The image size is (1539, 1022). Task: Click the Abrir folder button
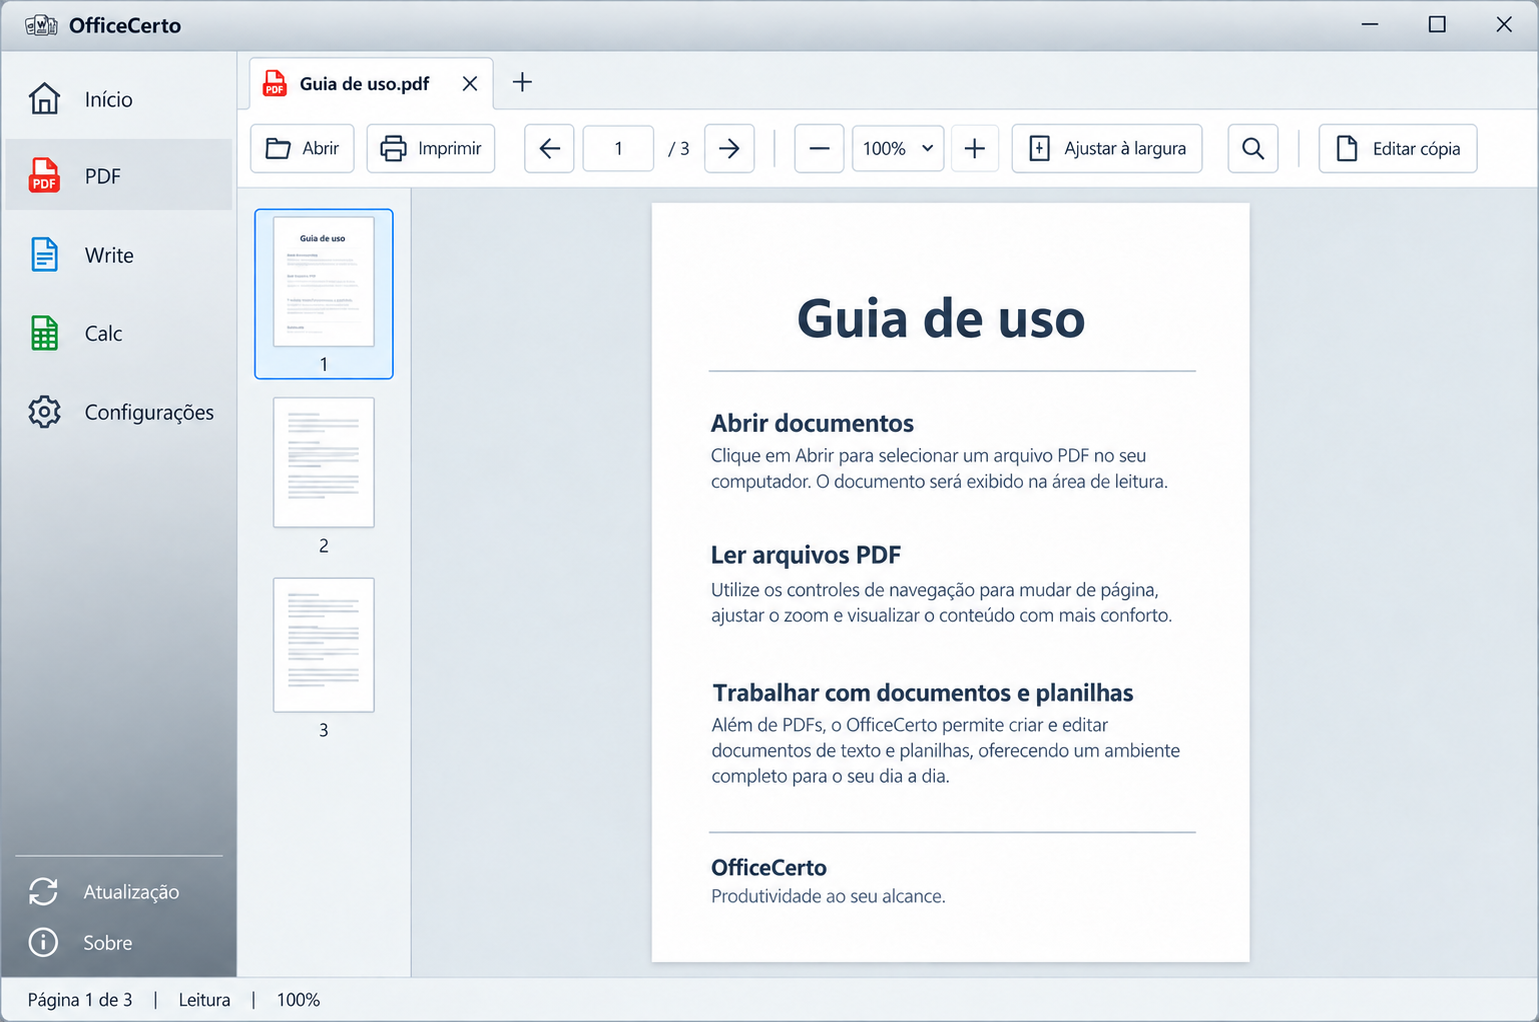pyautogui.click(x=302, y=148)
